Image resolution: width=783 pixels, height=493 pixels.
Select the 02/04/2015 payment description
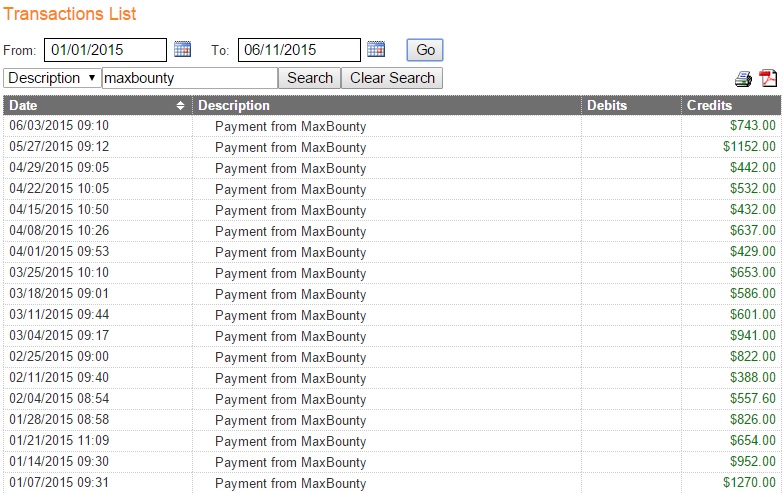290,399
